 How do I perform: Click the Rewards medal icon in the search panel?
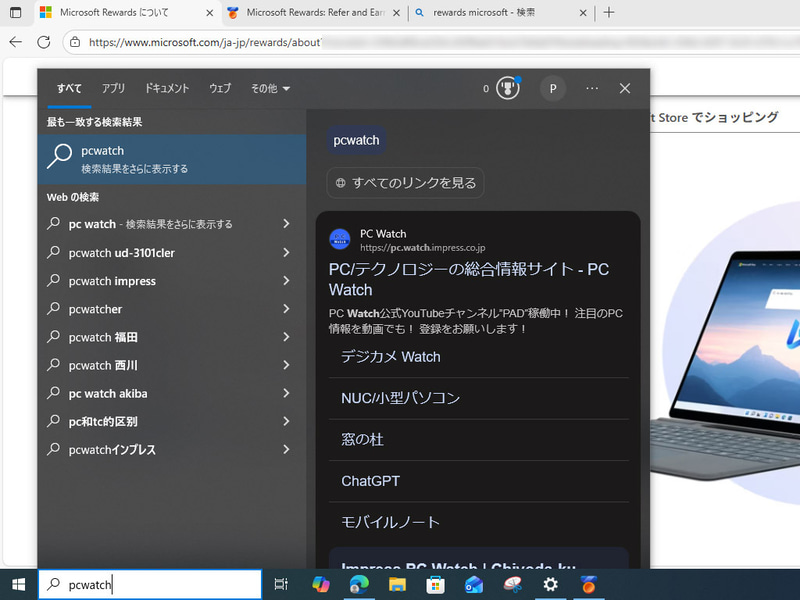pos(508,88)
